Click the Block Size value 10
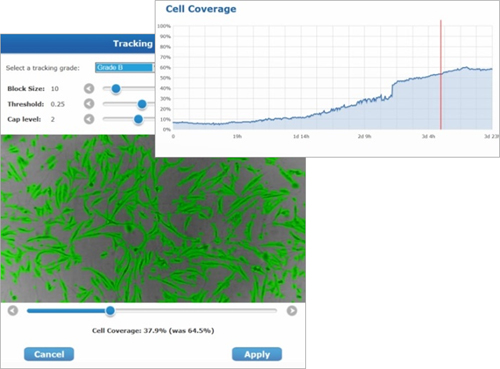This screenshot has width=500, height=369. pyautogui.click(x=55, y=89)
